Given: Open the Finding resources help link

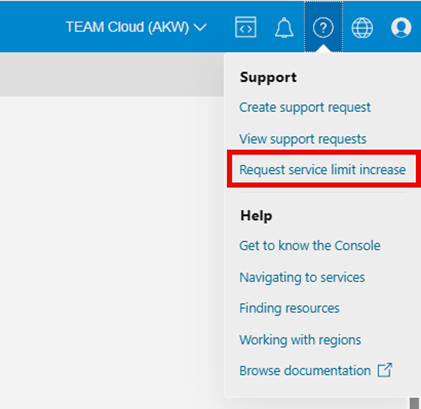Looking at the screenshot, I should tap(289, 308).
